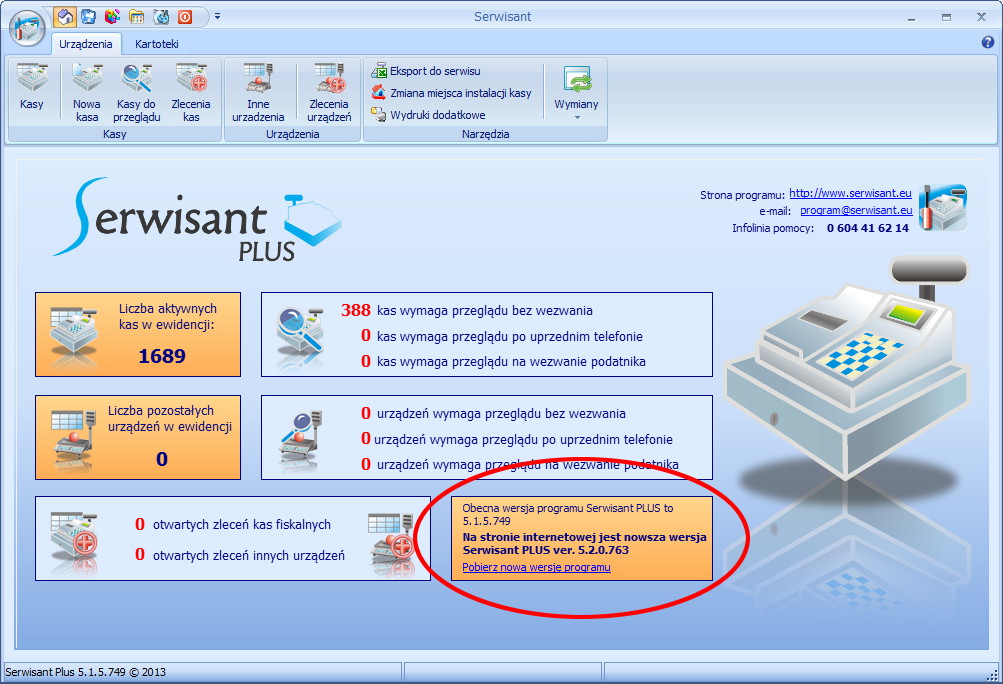Click kas wymaga przeglądu na wezwanie podatnika row
This screenshot has width=1003, height=684.
coord(503,362)
